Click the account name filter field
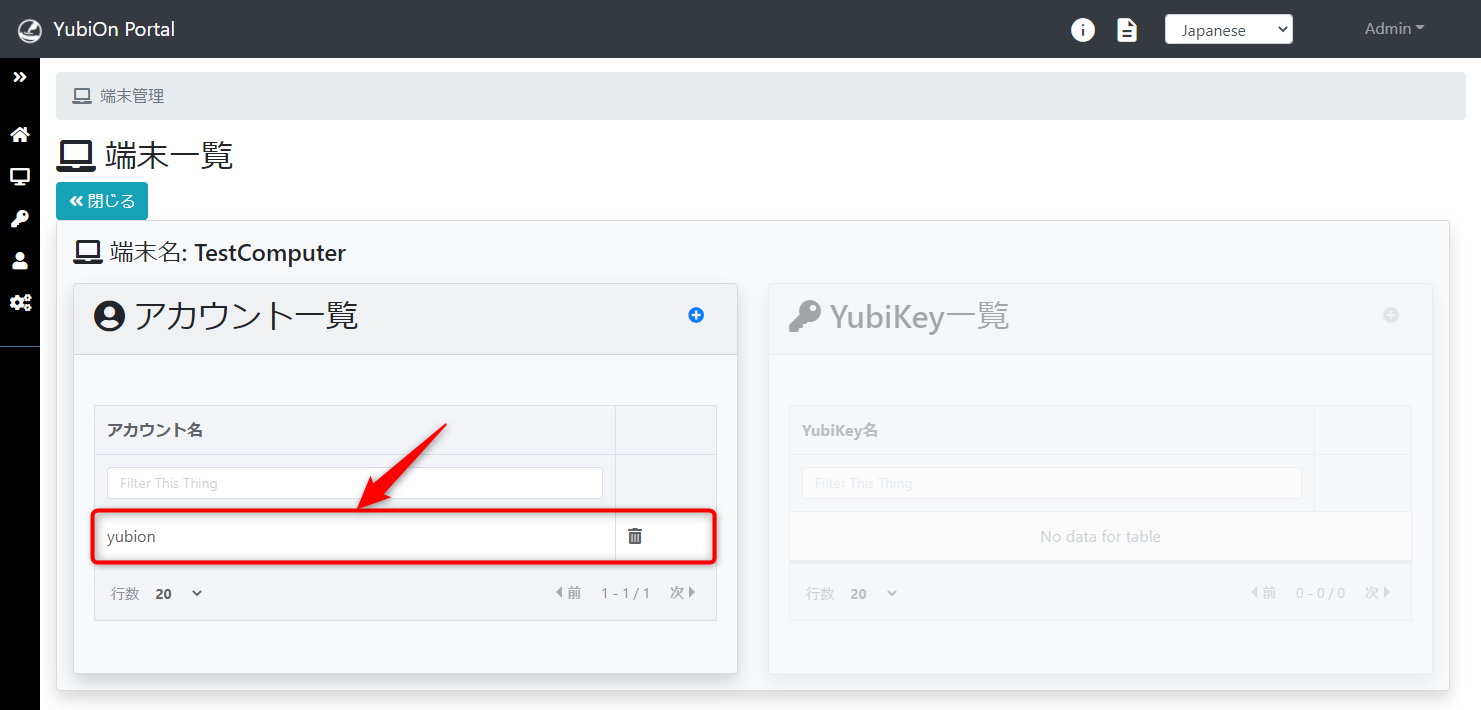The image size is (1481, 710). 354,483
